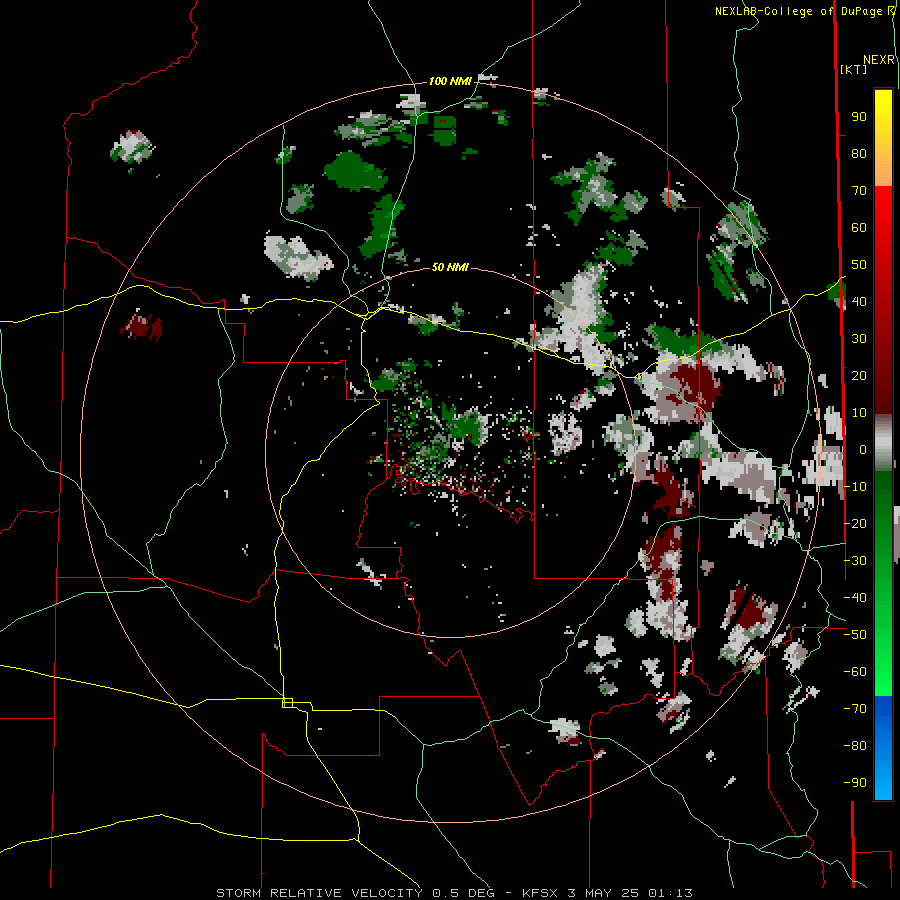Click the 80 value on the scale

859,154
